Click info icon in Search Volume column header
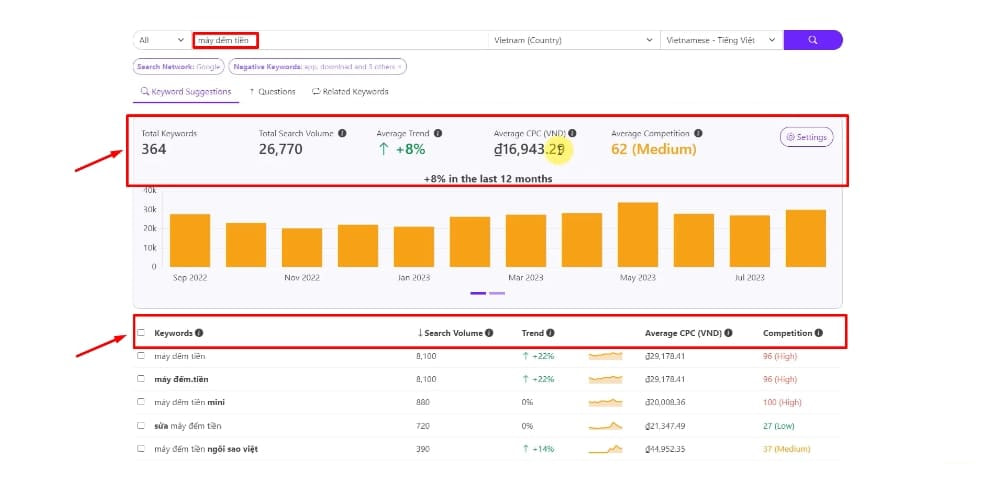 tap(489, 333)
